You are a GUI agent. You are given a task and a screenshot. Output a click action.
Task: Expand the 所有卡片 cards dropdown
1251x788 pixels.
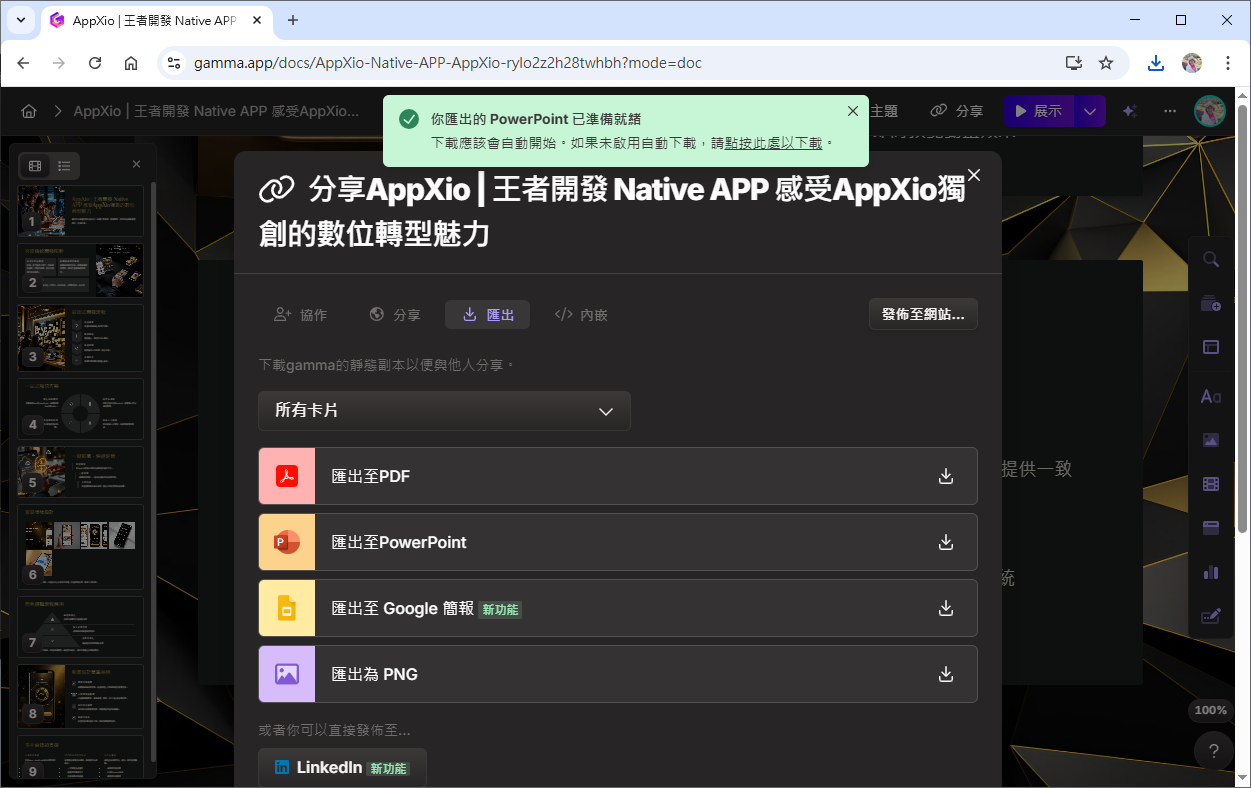[x=444, y=411]
